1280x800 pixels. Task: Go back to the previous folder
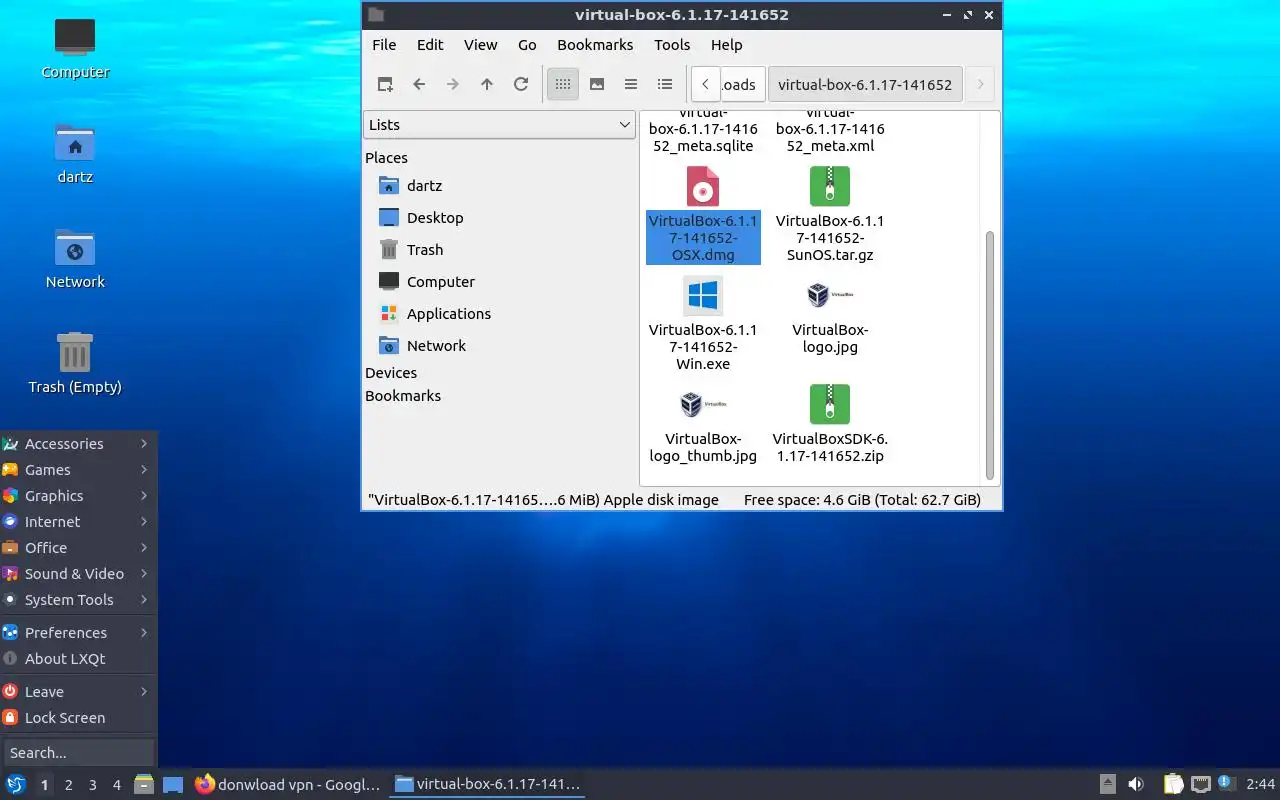419,85
